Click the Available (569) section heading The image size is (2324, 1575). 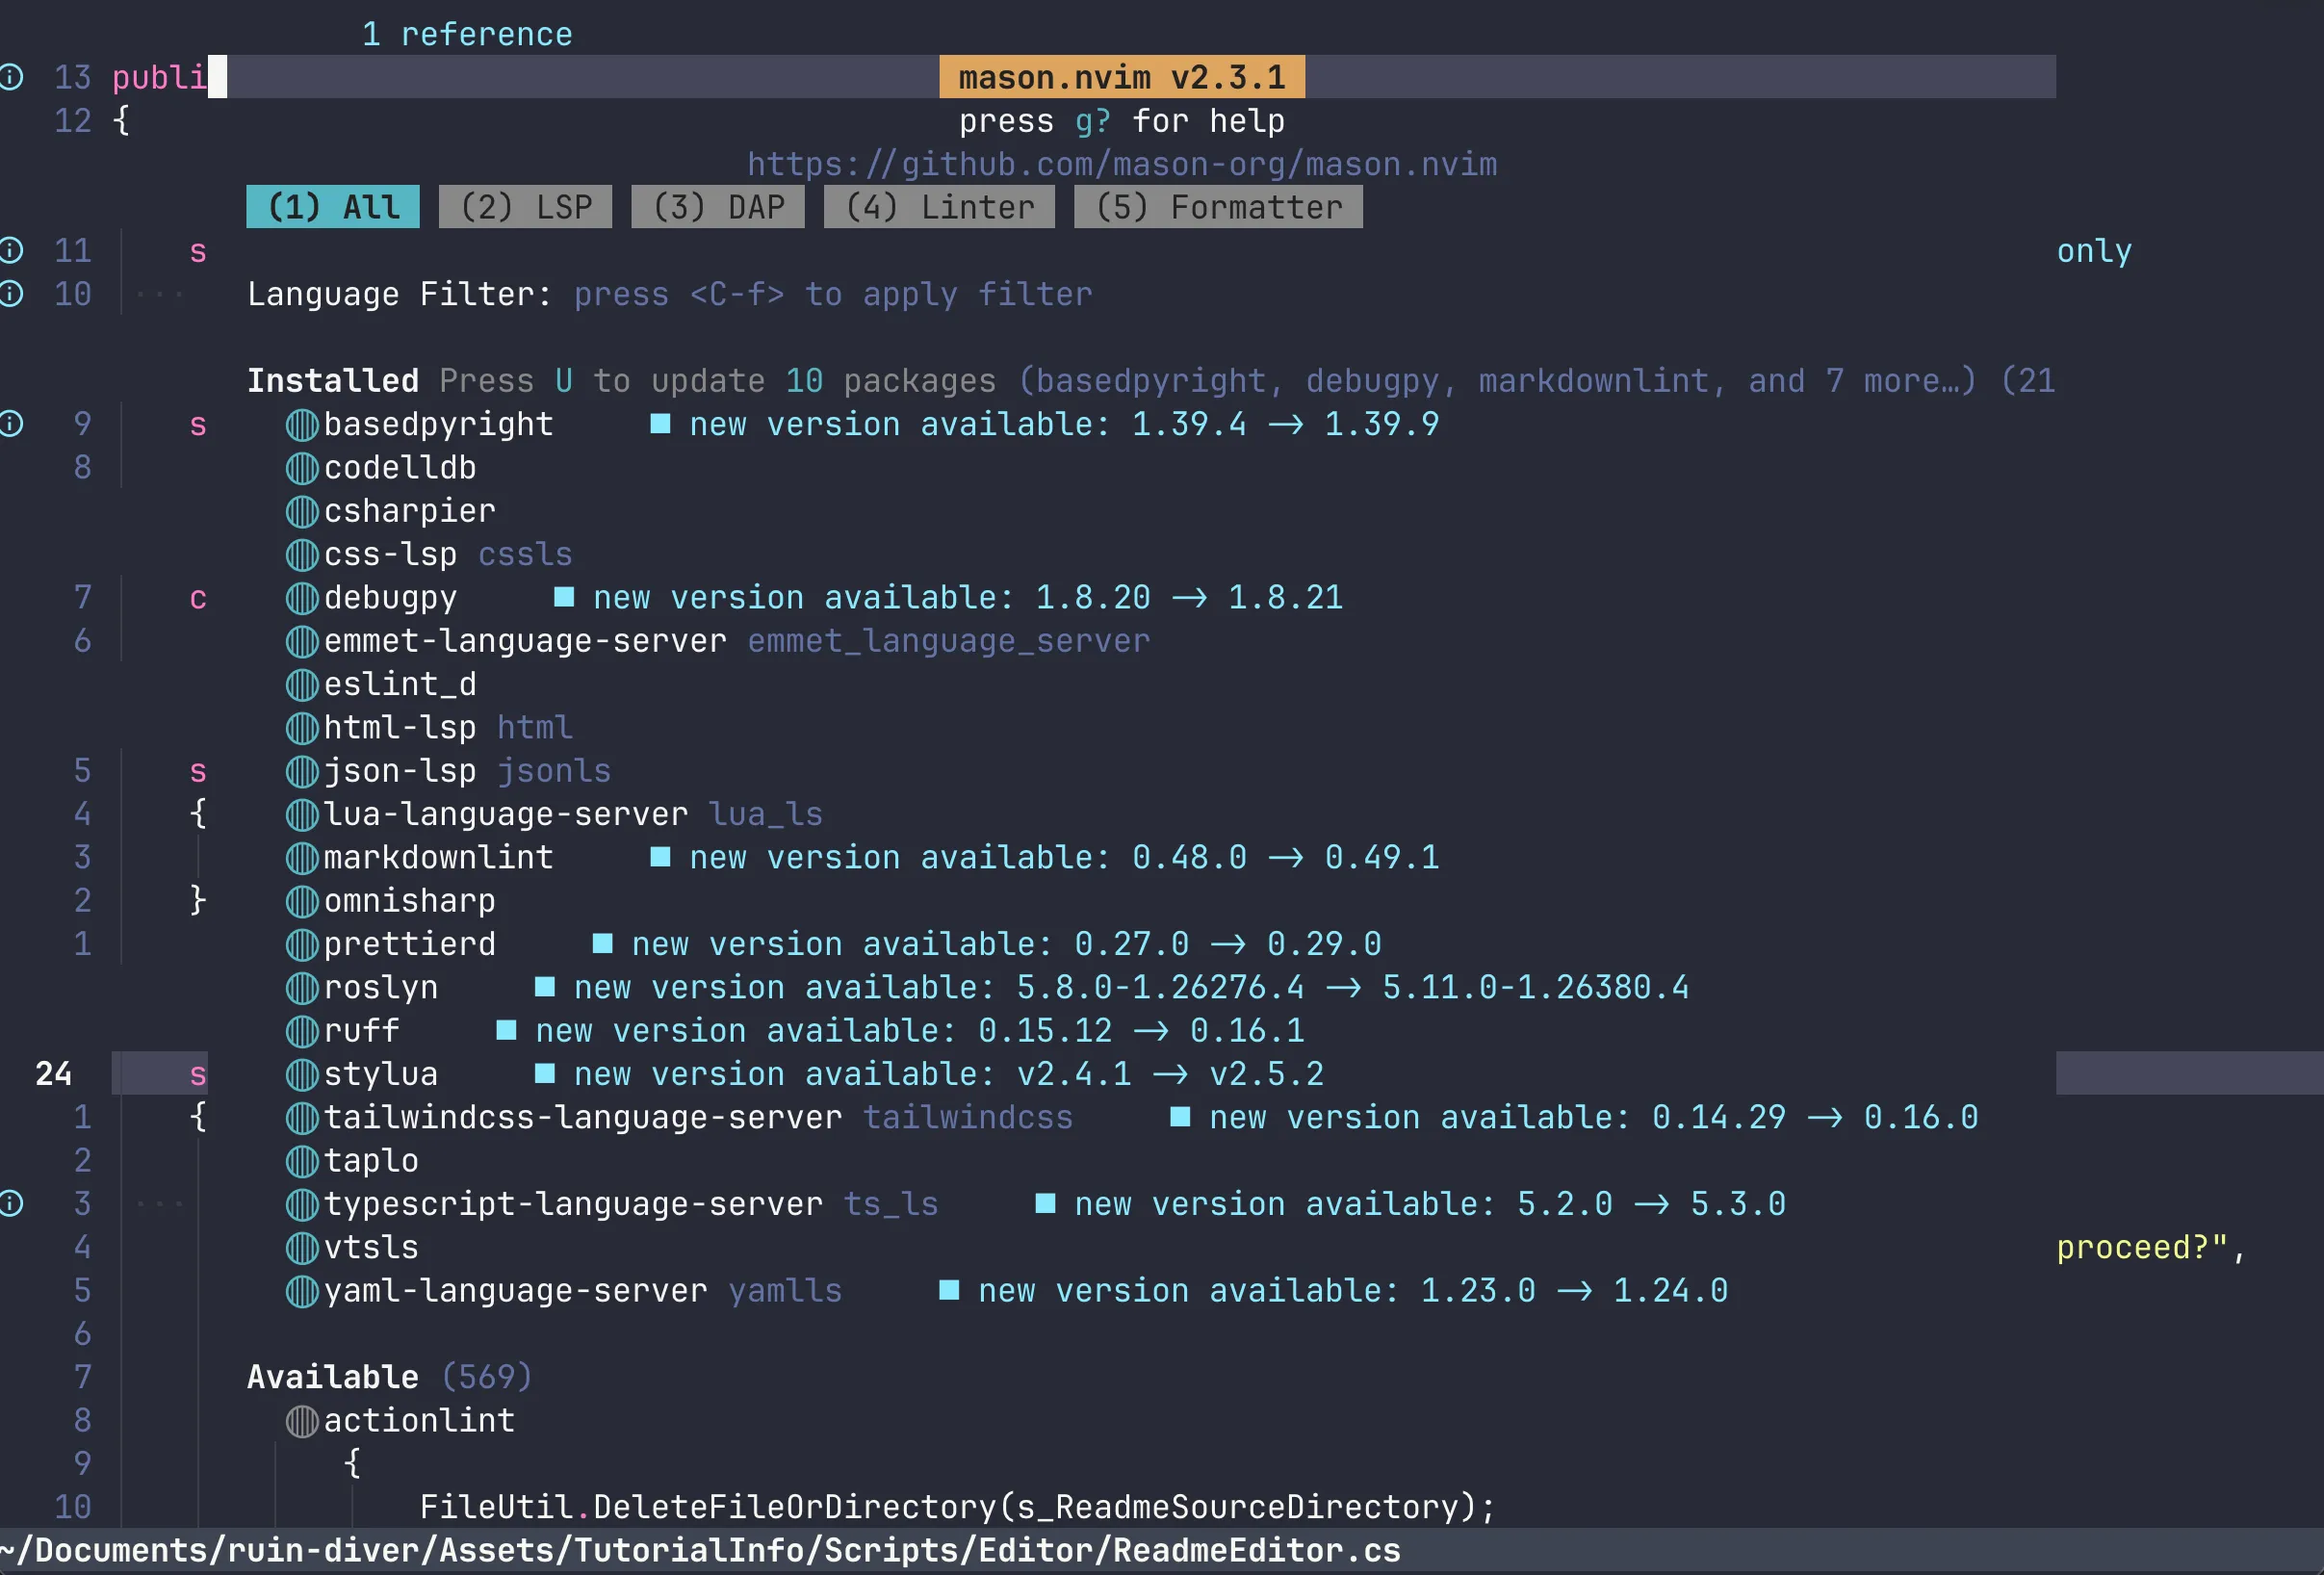click(390, 1378)
